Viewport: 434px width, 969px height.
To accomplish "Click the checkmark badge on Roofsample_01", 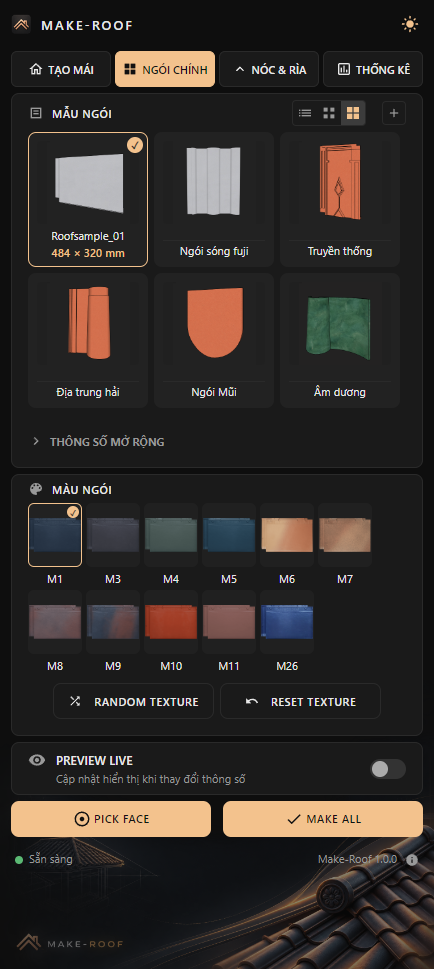I will click(135, 145).
